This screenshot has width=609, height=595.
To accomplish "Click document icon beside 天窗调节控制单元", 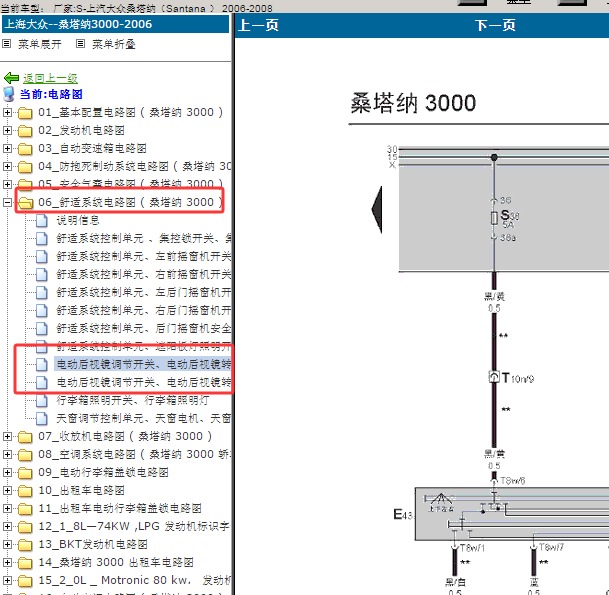I will [x=42, y=418].
